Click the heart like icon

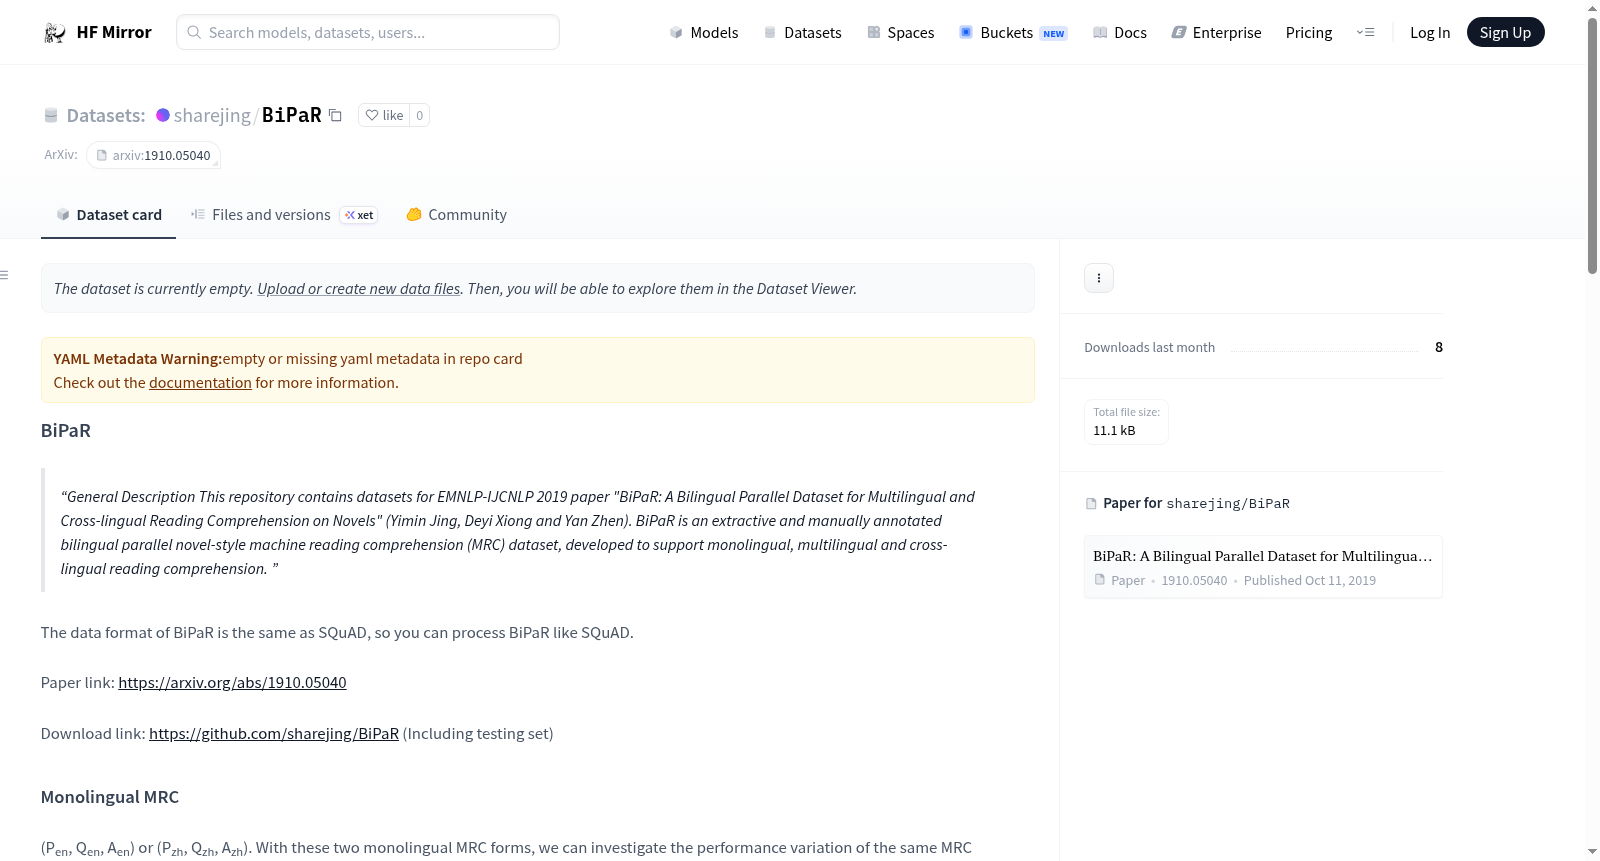[372, 116]
